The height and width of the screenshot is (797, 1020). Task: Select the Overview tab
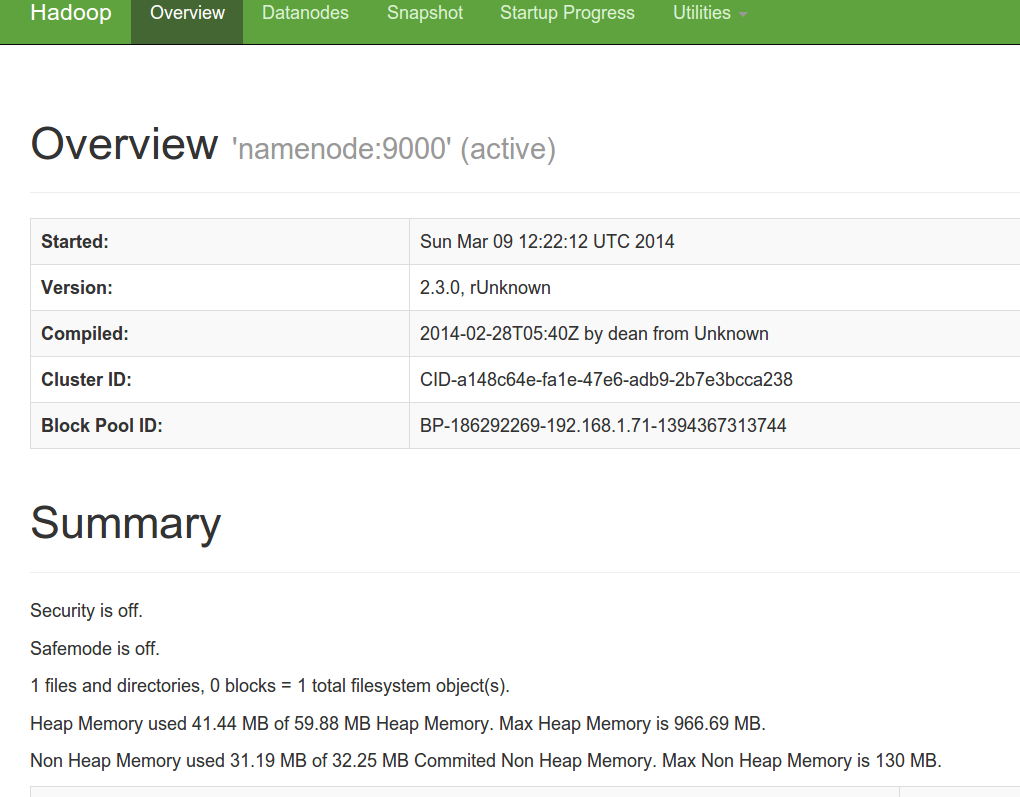coord(186,13)
